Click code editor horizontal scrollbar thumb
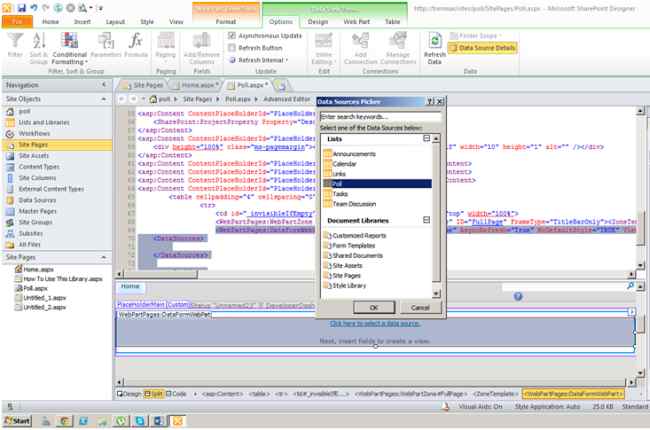This screenshot has height=430, width=650. [161, 274]
